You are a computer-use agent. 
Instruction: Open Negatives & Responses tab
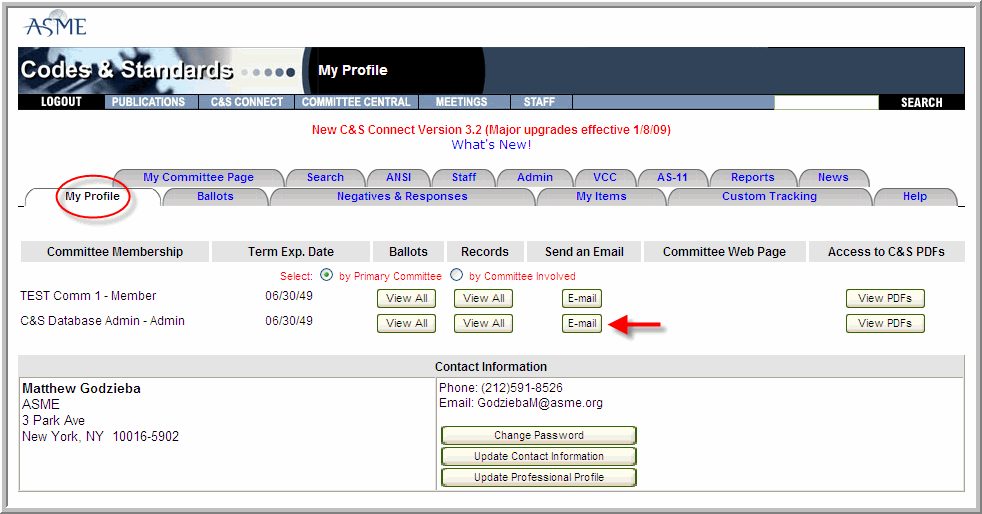click(x=402, y=196)
